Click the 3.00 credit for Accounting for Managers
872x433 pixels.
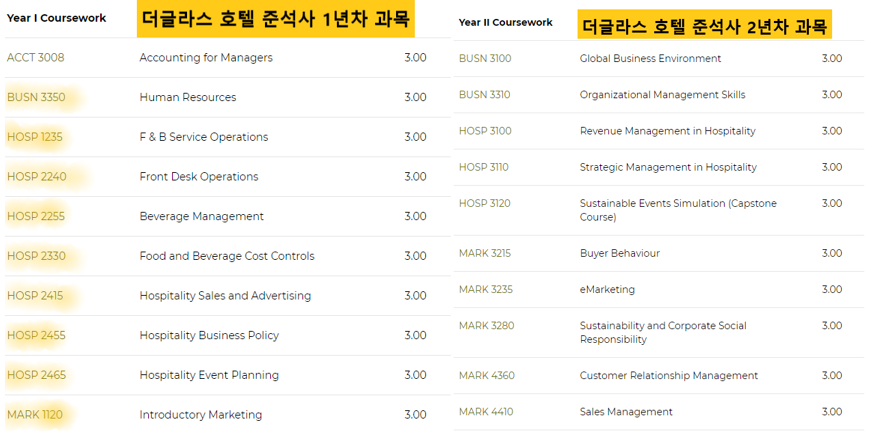pos(415,58)
